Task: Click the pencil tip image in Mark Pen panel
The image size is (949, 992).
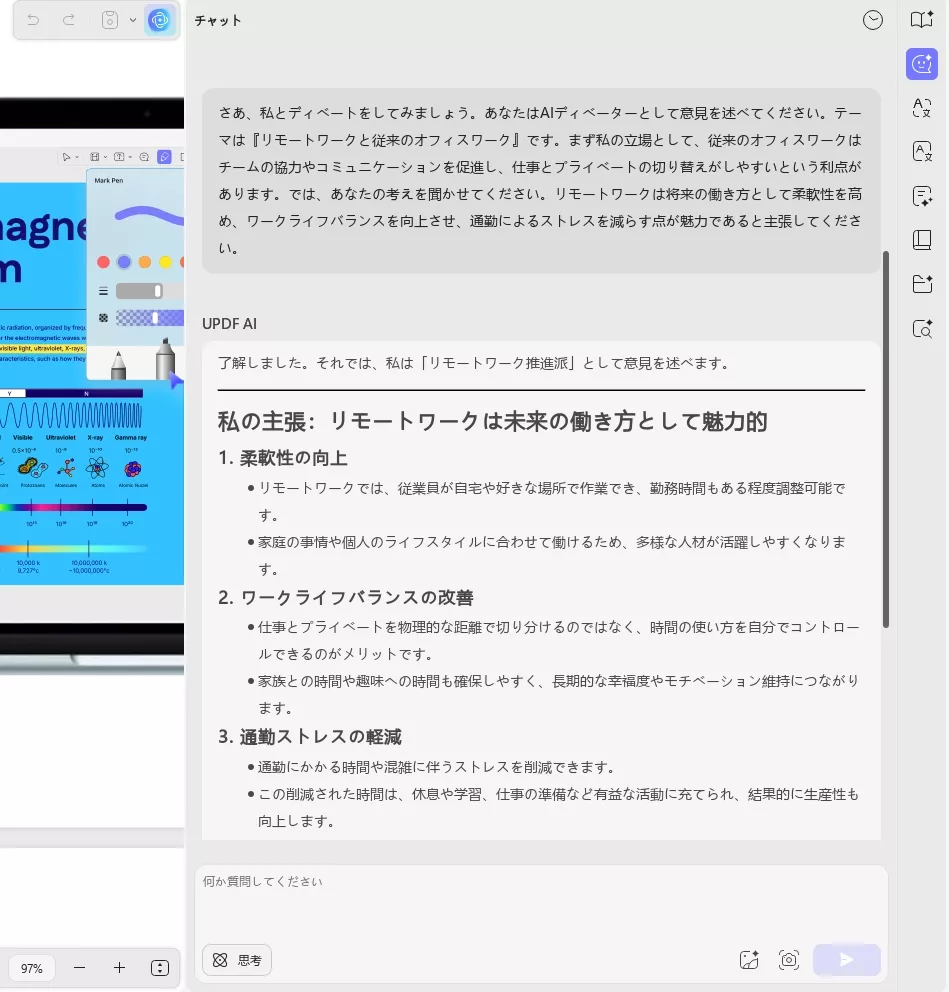Action: pyautogui.click(x=118, y=365)
